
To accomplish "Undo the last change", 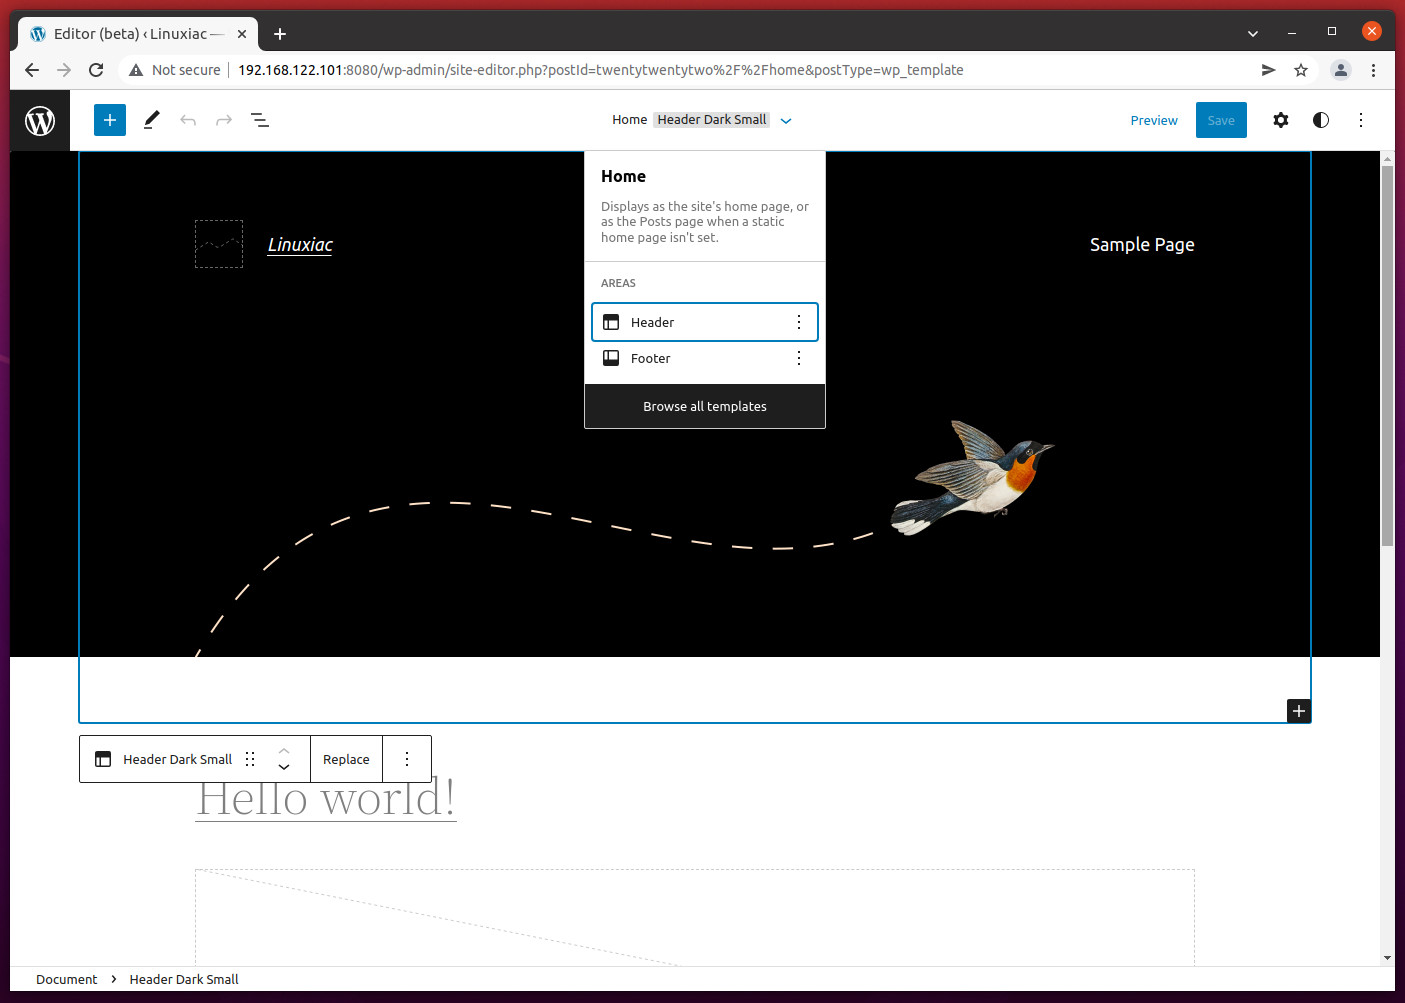I will tap(188, 120).
